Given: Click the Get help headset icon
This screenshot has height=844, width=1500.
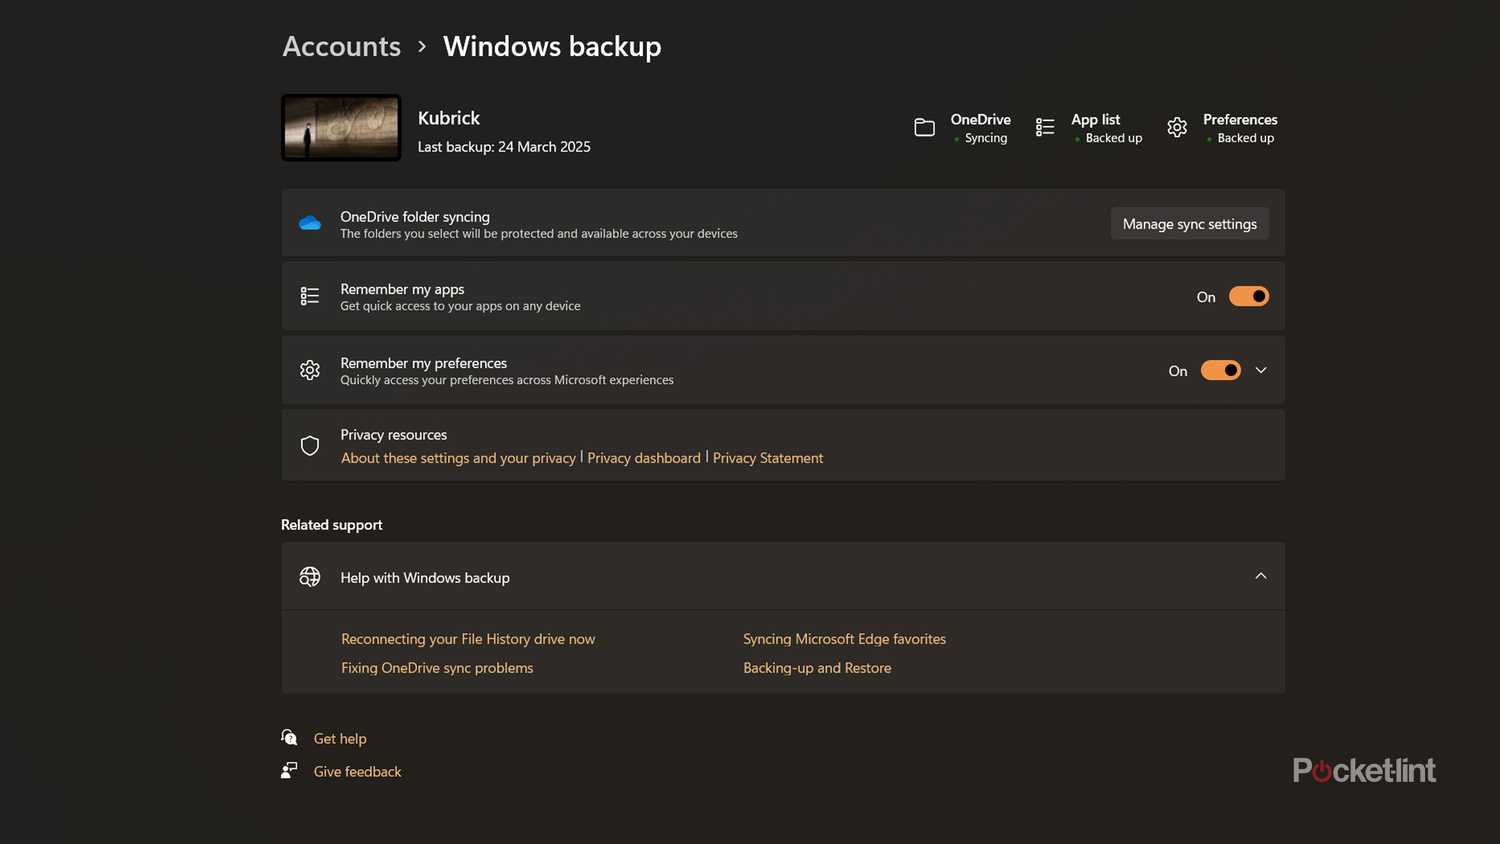Looking at the screenshot, I should click(x=289, y=738).
